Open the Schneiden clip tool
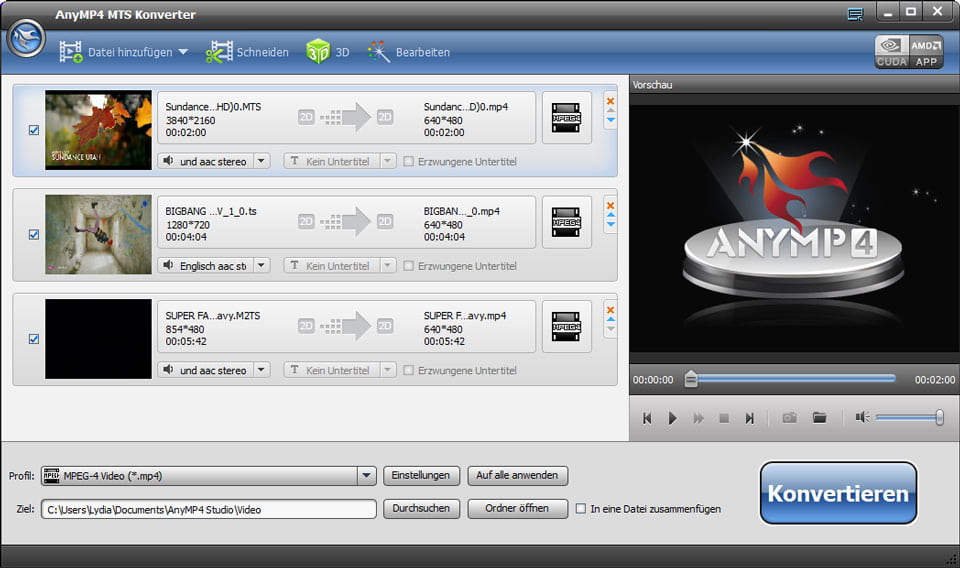 pos(247,52)
